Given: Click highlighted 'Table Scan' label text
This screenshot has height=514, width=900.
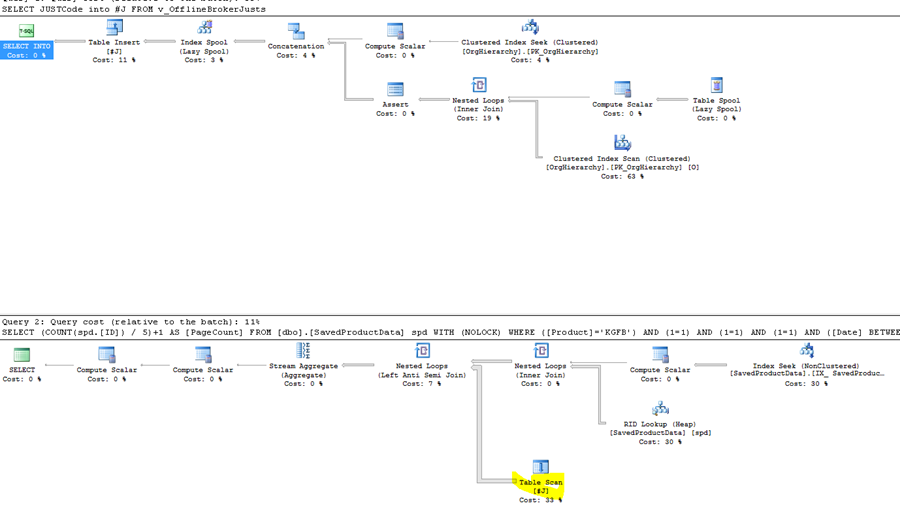Looking at the screenshot, I should click(x=541, y=482).
